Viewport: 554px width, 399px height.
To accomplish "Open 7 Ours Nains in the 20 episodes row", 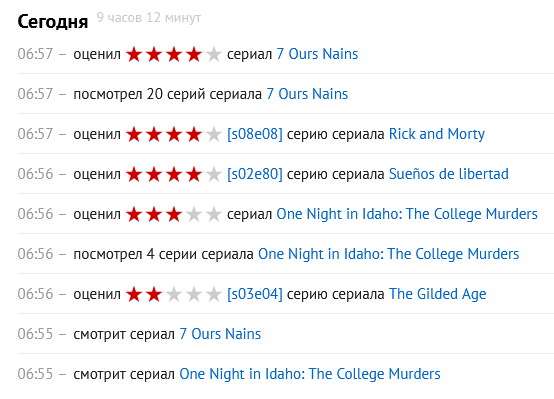I will point(307,94).
